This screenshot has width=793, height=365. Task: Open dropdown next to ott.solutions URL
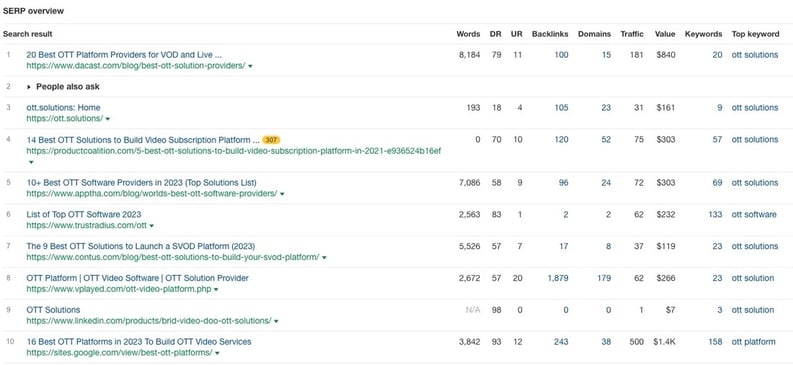(108, 119)
